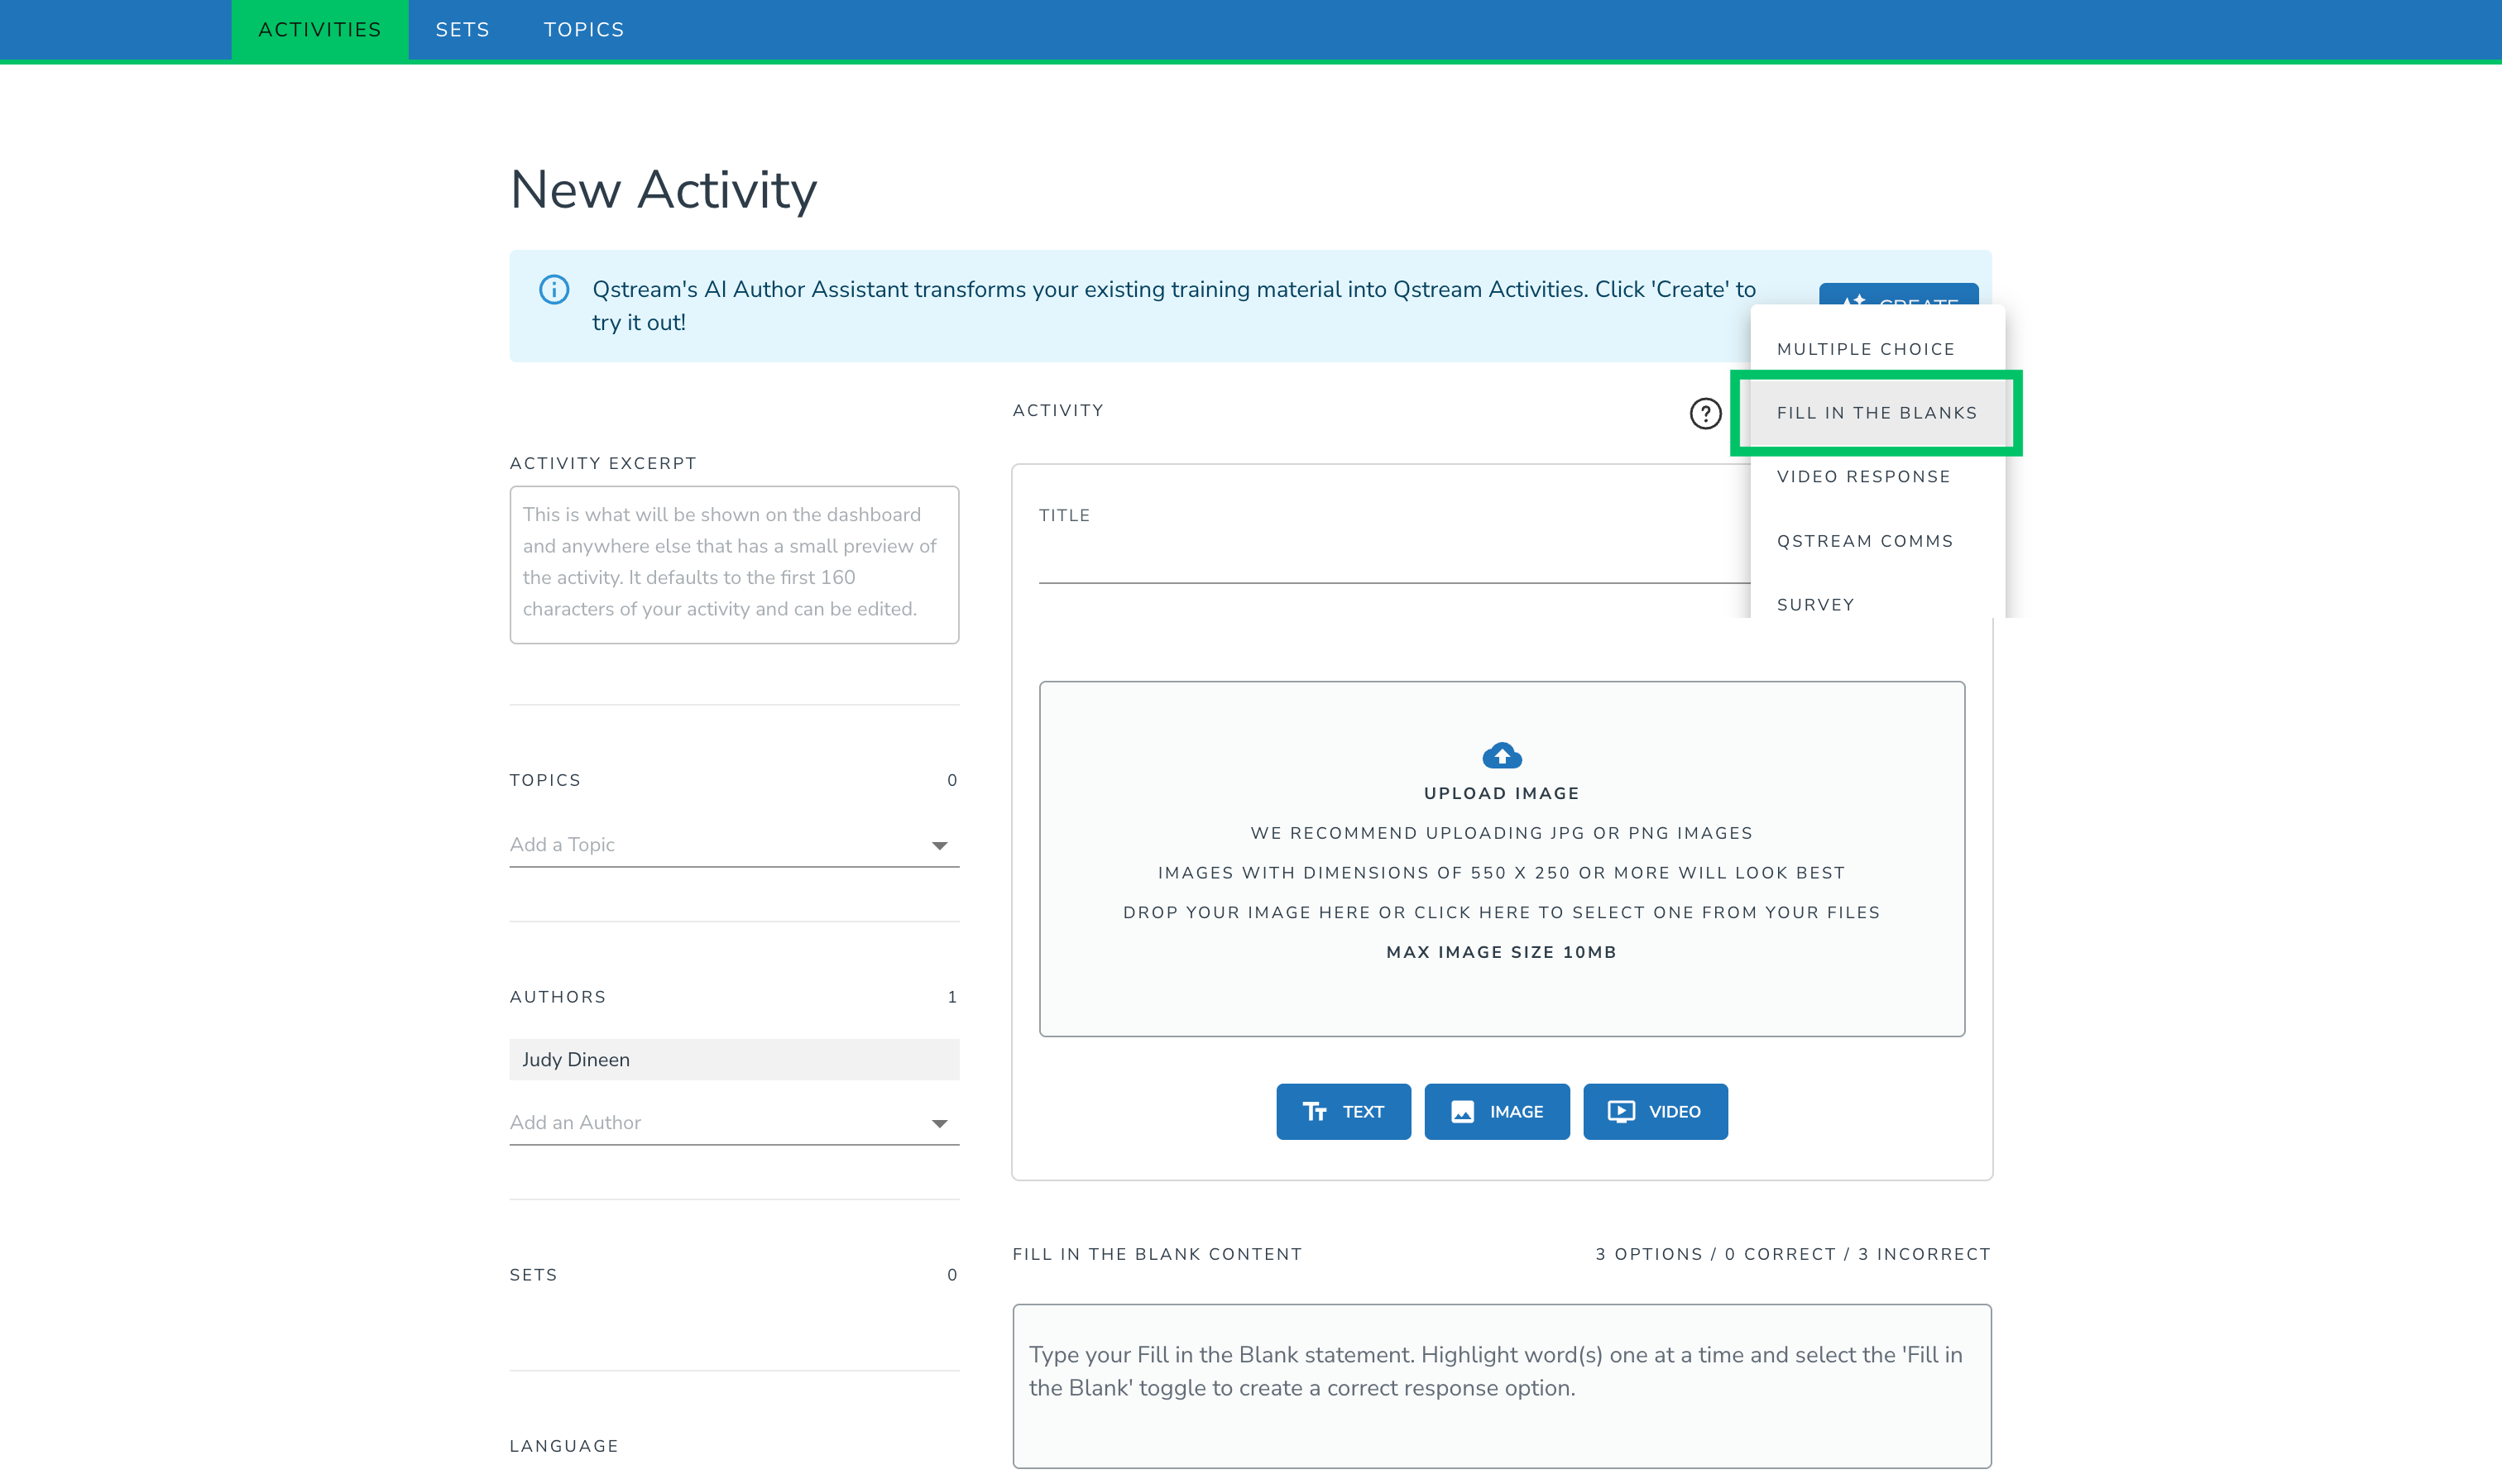This screenshot has height=1484, width=2502.
Task: Click the help question mark icon
Action: (x=1705, y=413)
